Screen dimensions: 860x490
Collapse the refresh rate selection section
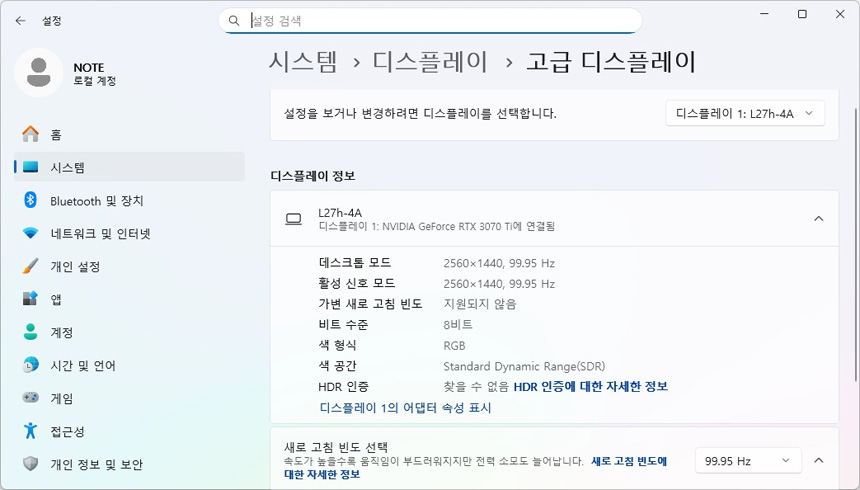pos(818,460)
